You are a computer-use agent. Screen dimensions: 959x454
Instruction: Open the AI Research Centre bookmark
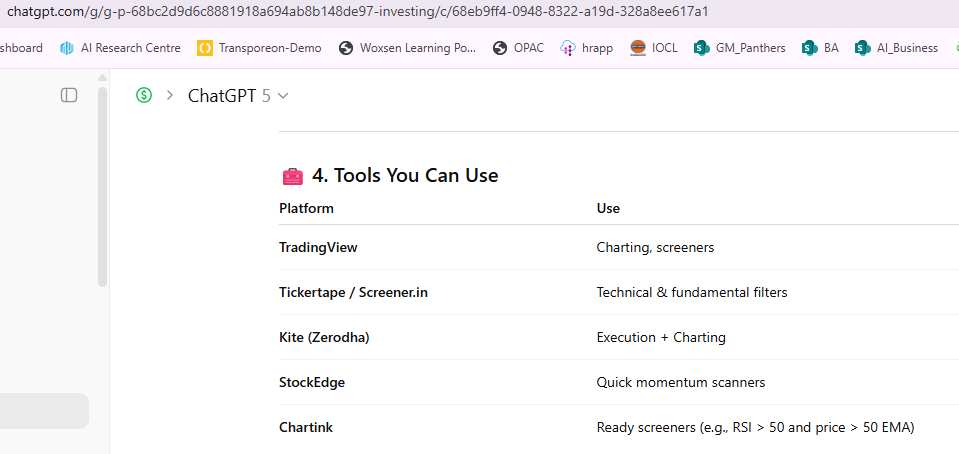pyautogui.click(x=120, y=48)
